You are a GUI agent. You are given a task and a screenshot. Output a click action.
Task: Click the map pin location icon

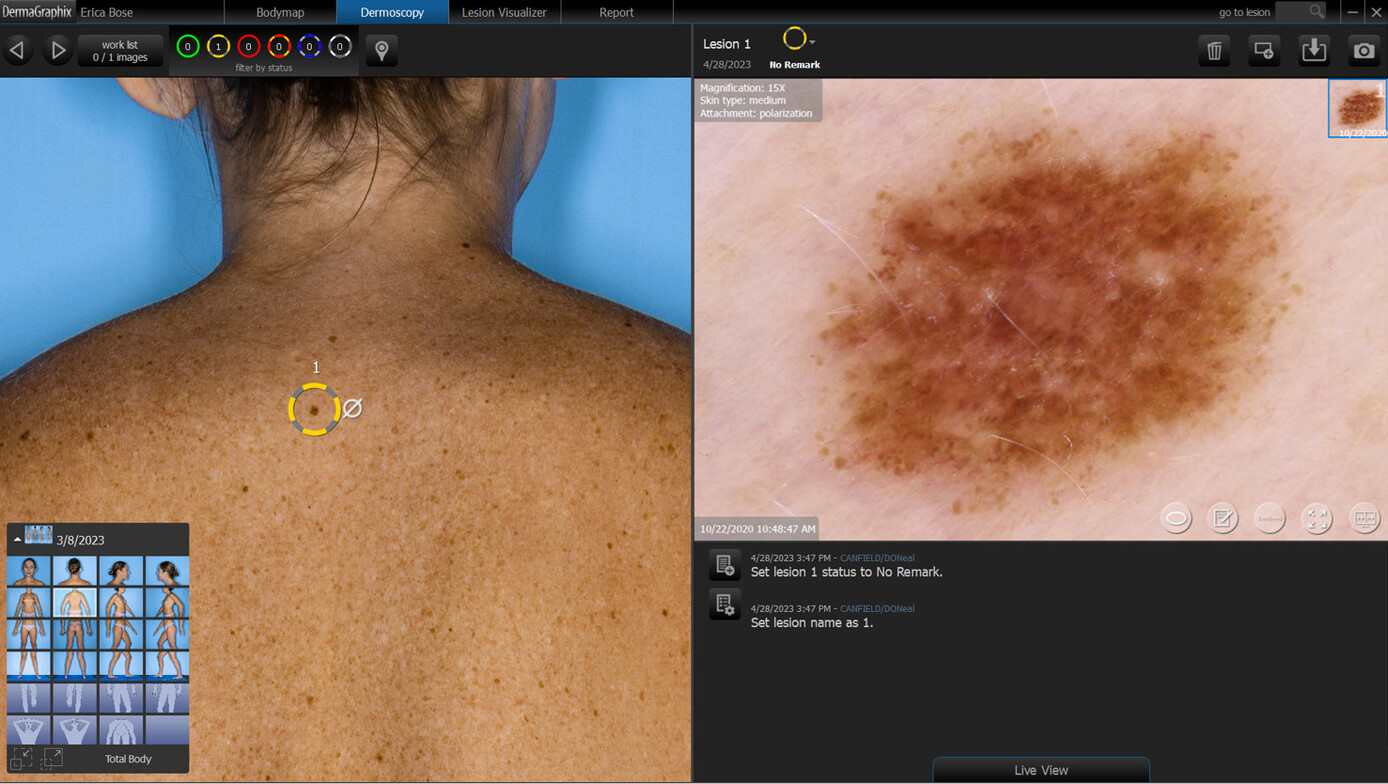[x=381, y=50]
